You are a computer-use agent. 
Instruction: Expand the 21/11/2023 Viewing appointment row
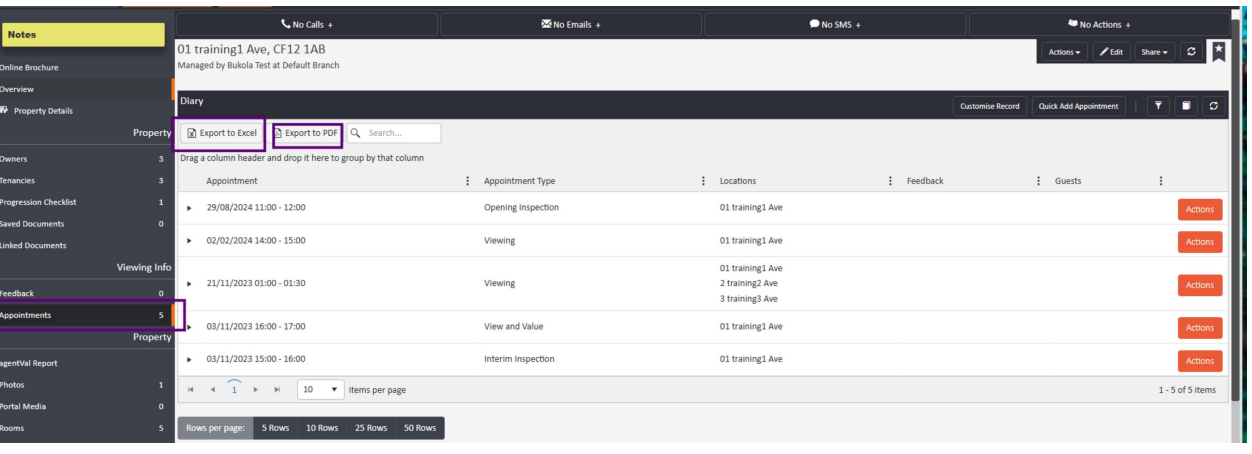pyautogui.click(x=189, y=283)
